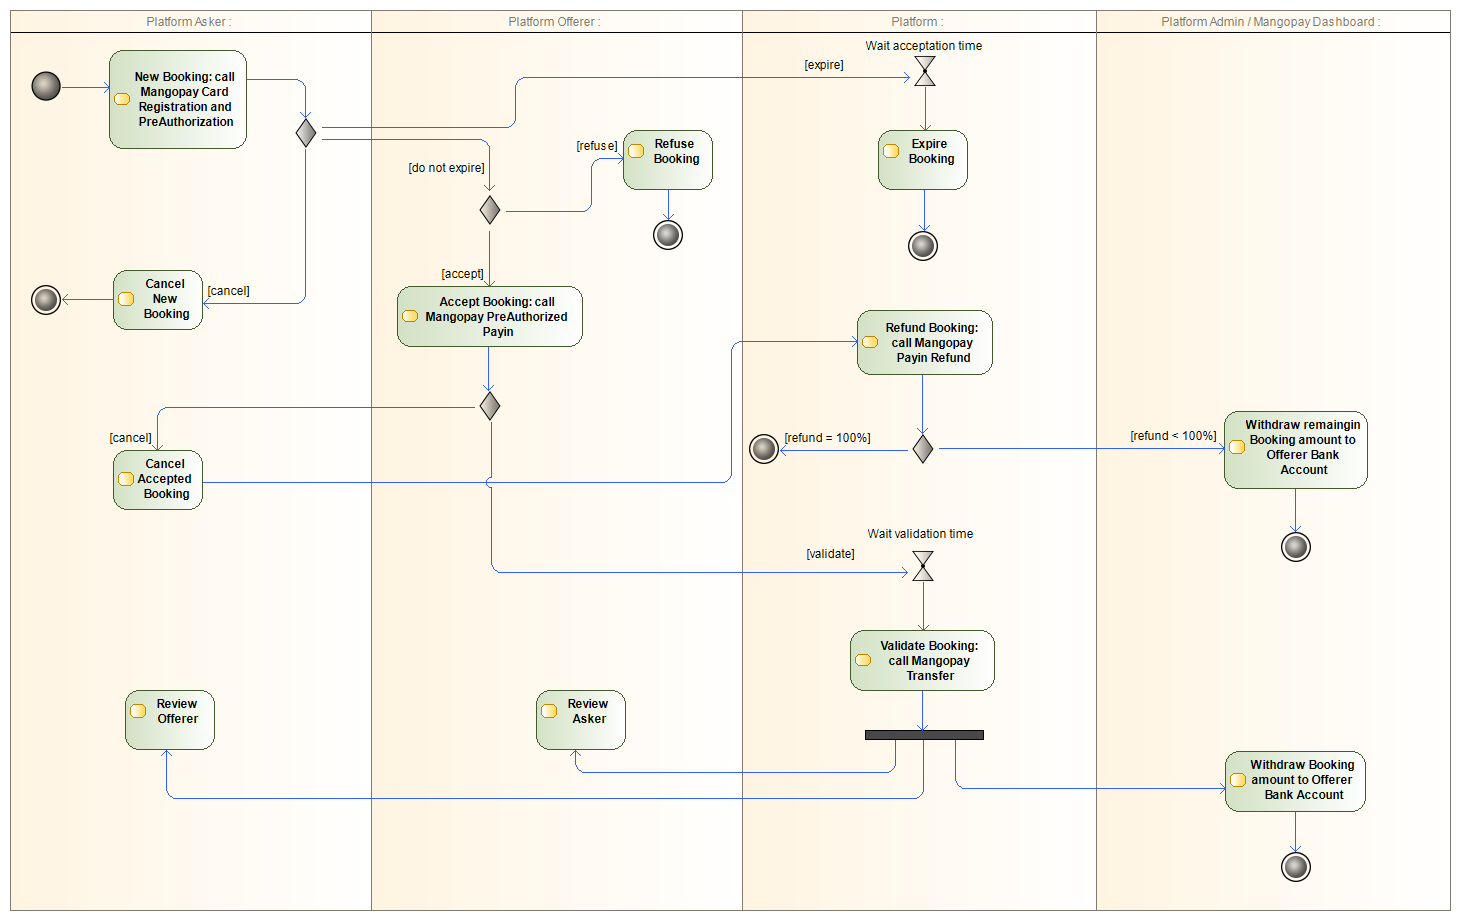Select the decision diamond after New Booking

[x=306, y=132]
